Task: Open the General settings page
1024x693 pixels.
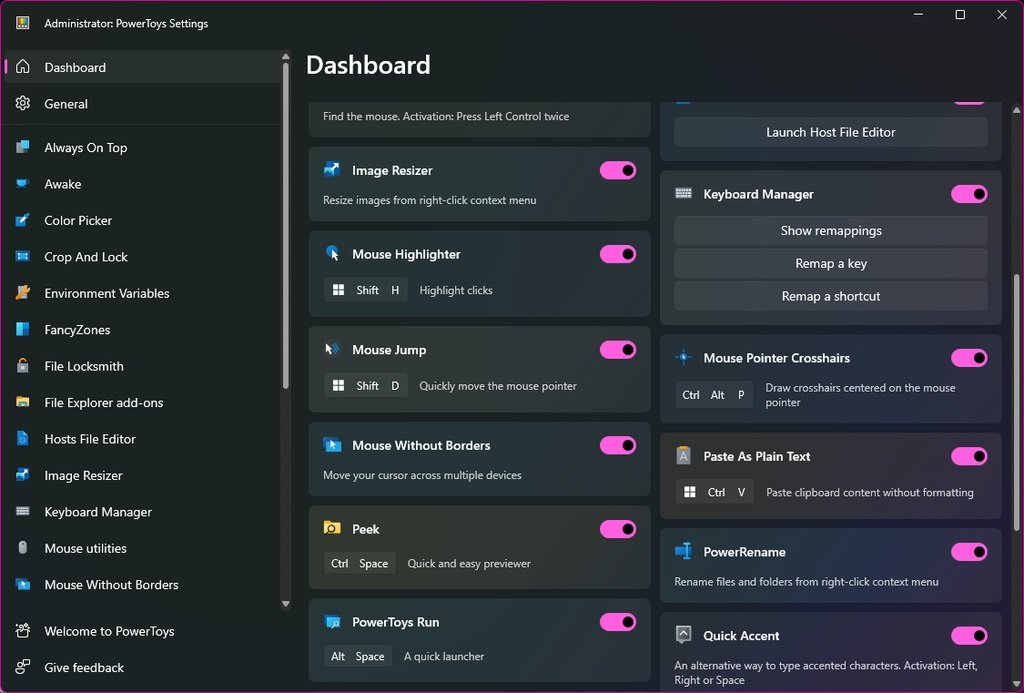Action: pos(66,104)
